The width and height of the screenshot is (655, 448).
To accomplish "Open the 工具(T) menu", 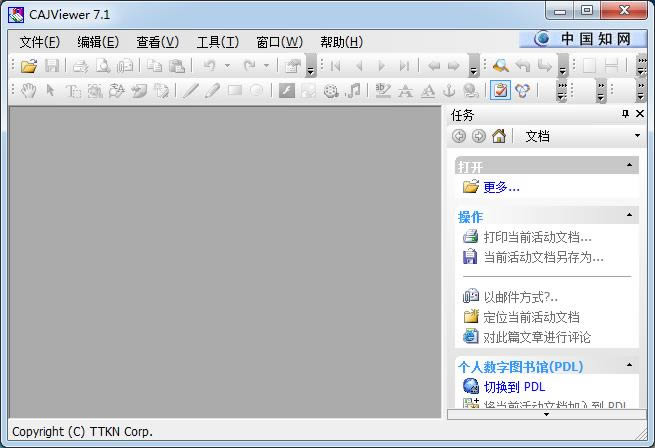I will (218, 42).
